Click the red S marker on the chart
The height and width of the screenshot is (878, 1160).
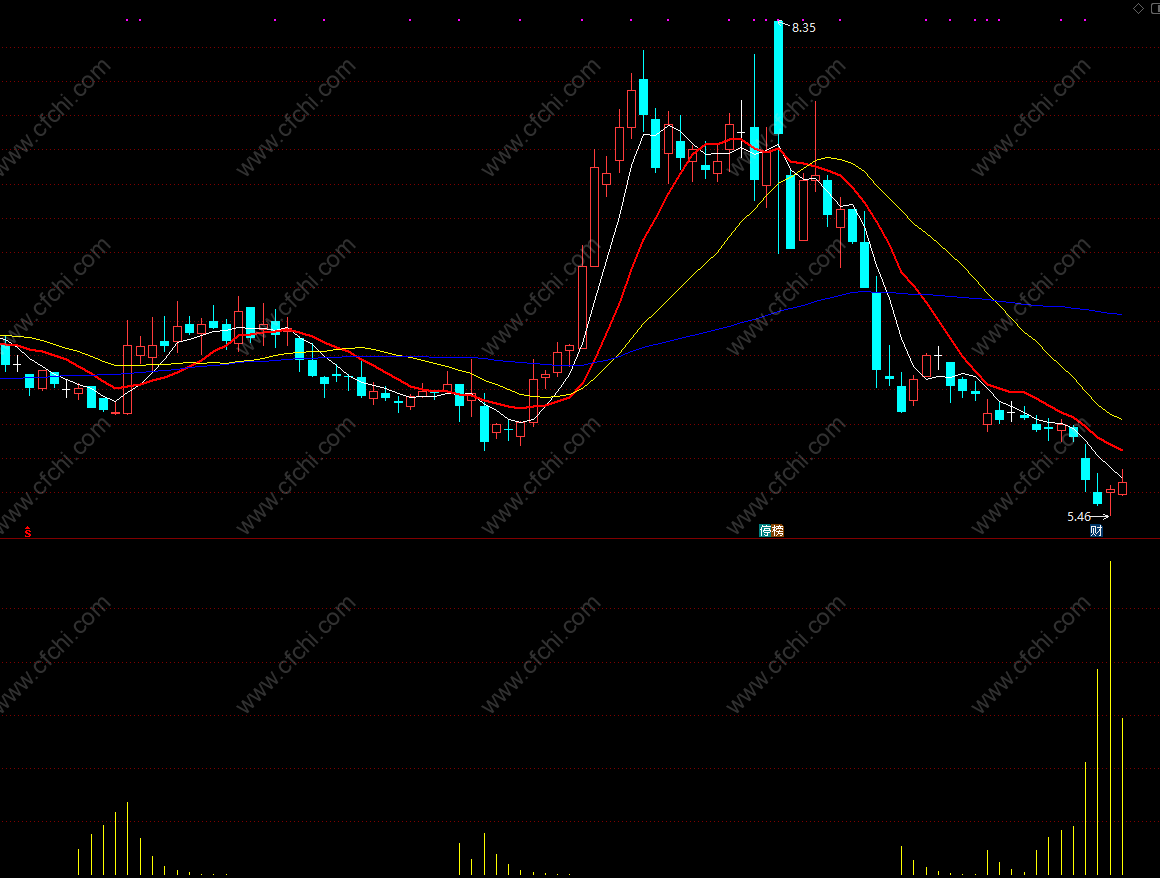(x=28, y=532)
